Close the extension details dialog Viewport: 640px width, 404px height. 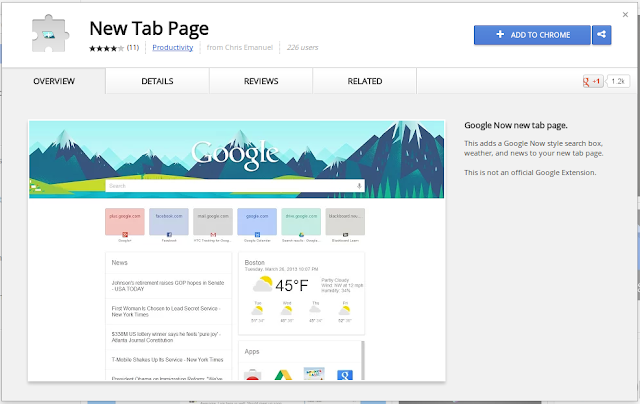pyautogui.click(x=625, y=15)
